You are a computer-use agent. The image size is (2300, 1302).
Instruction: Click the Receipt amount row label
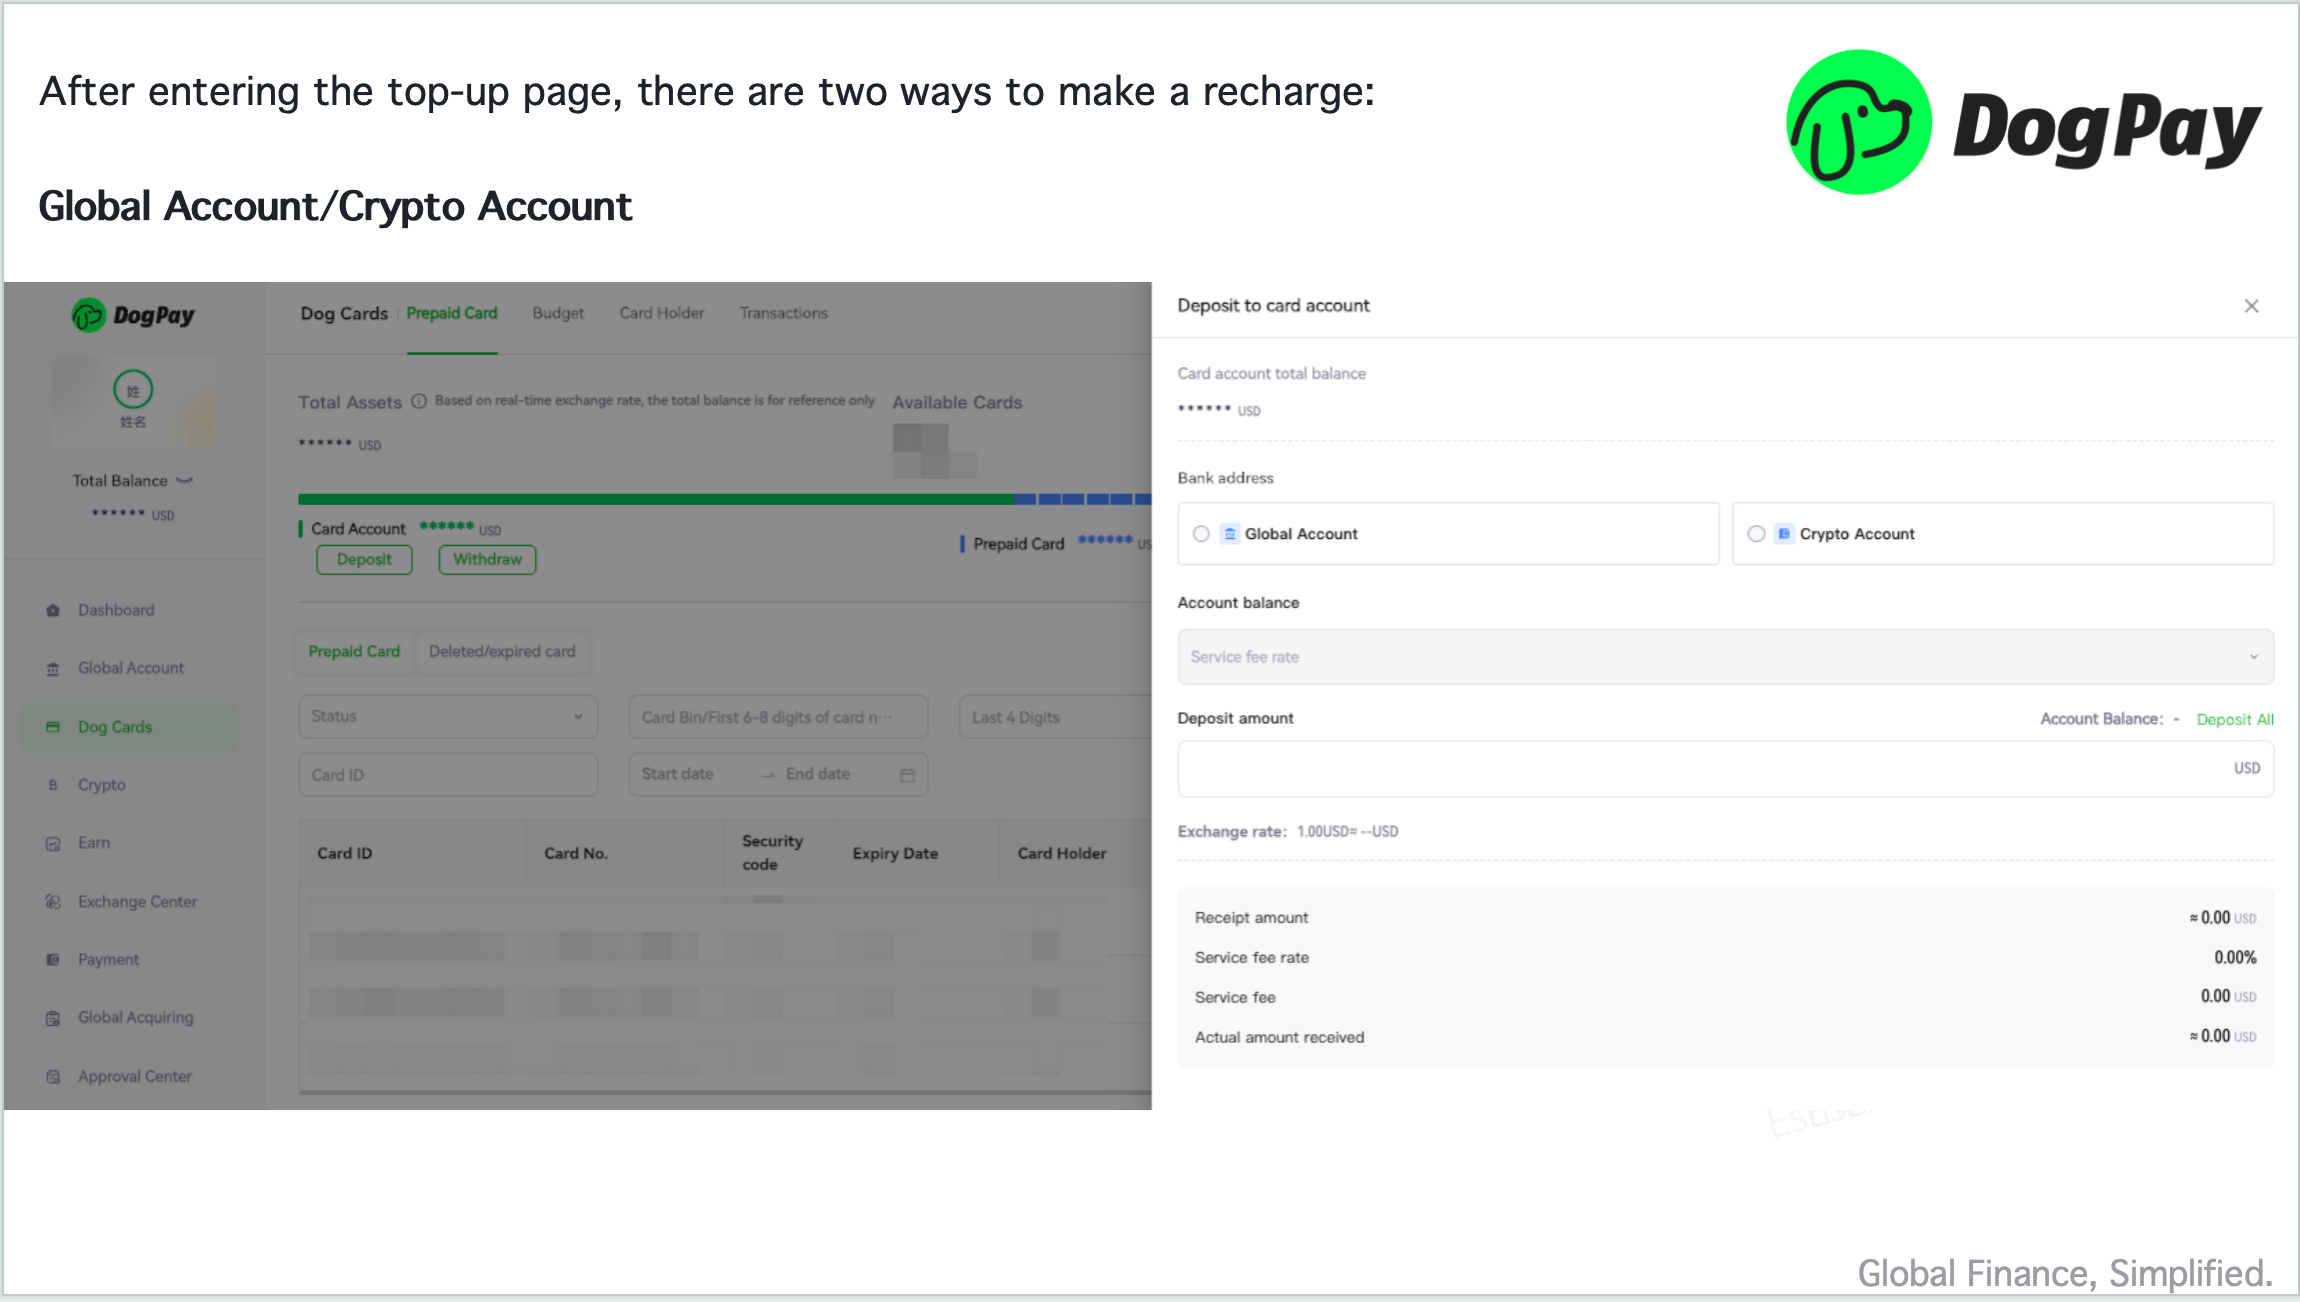pyautogui.click(x=1251, y=918)
